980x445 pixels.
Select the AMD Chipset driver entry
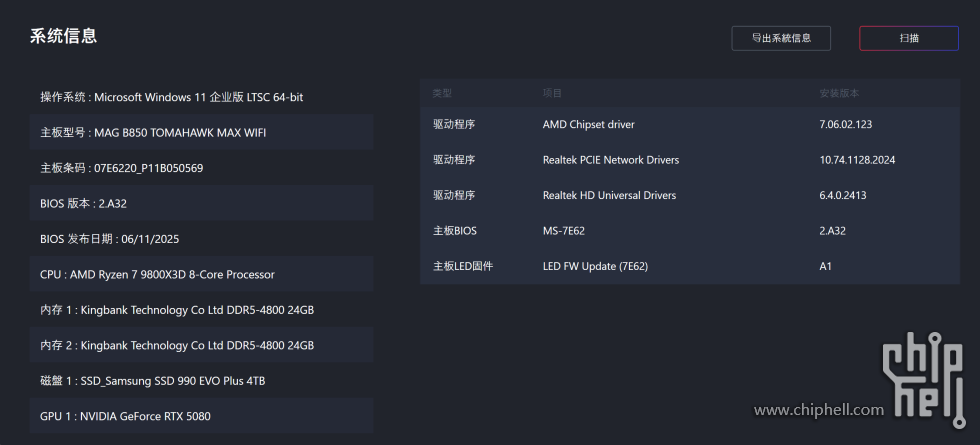click(588, 124)
